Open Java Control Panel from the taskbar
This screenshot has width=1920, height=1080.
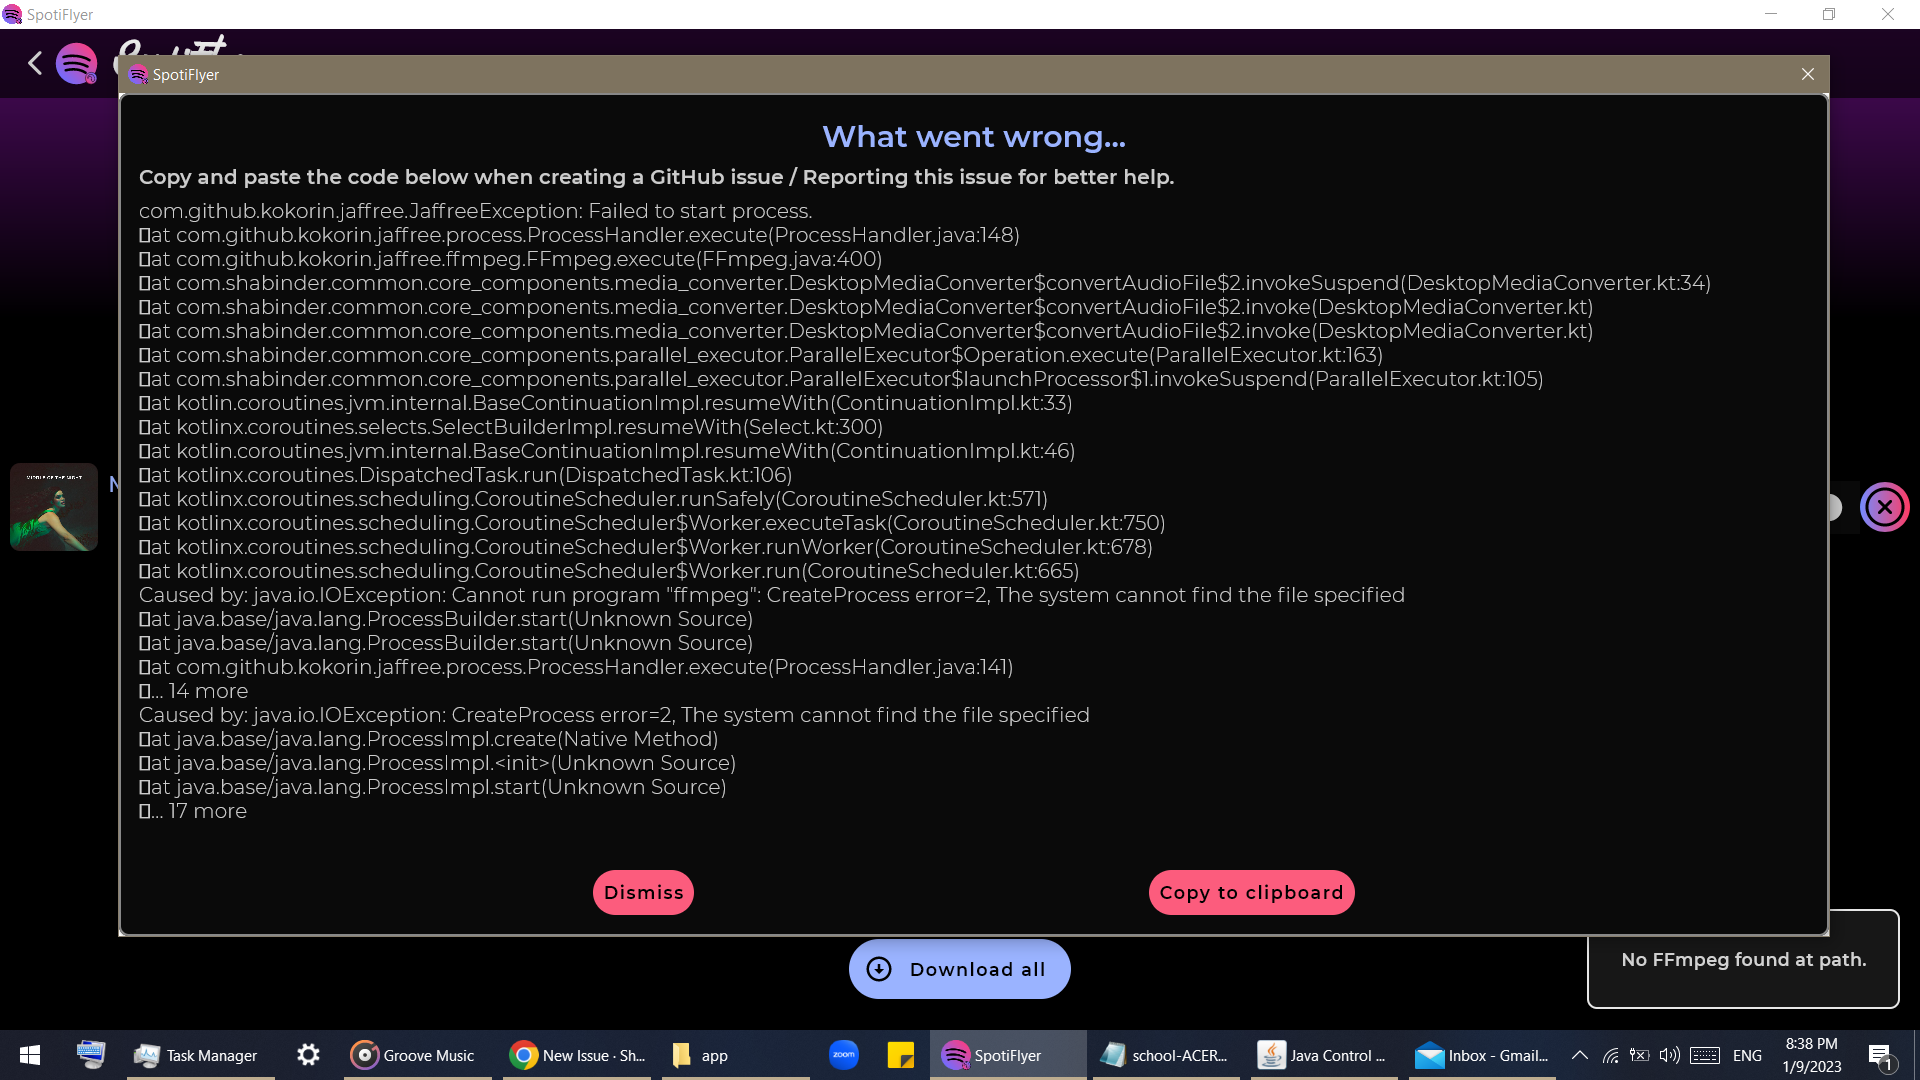[x=1323, y=1055]
